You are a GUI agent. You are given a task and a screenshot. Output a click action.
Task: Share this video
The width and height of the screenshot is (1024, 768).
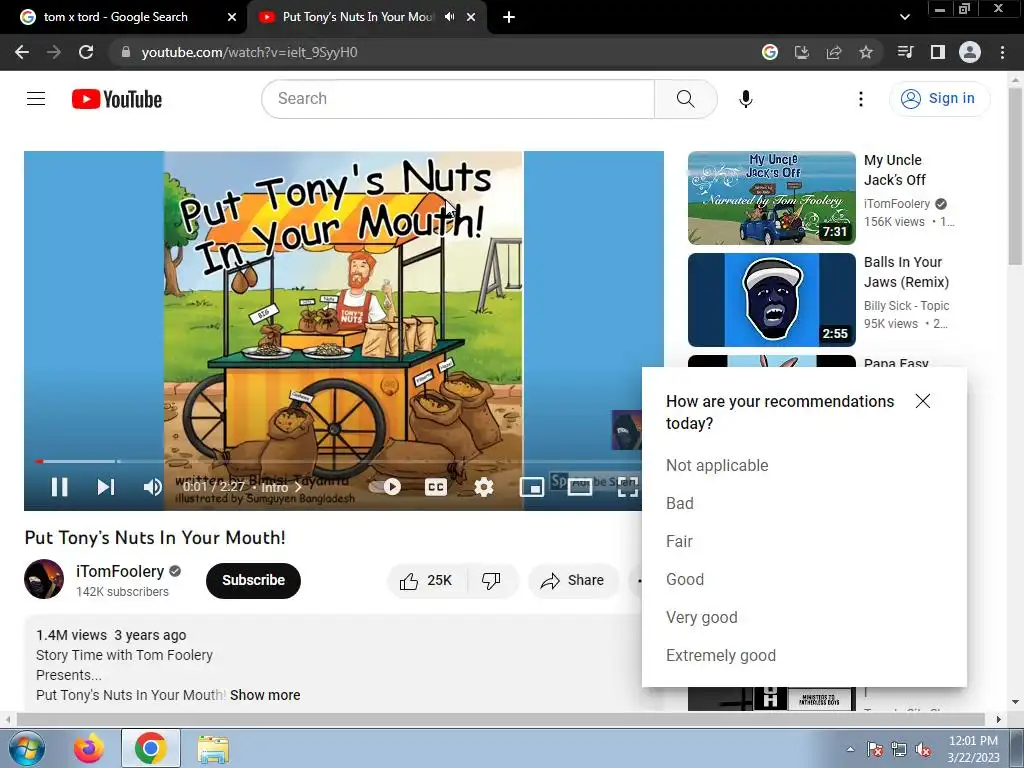pos(573,581)
